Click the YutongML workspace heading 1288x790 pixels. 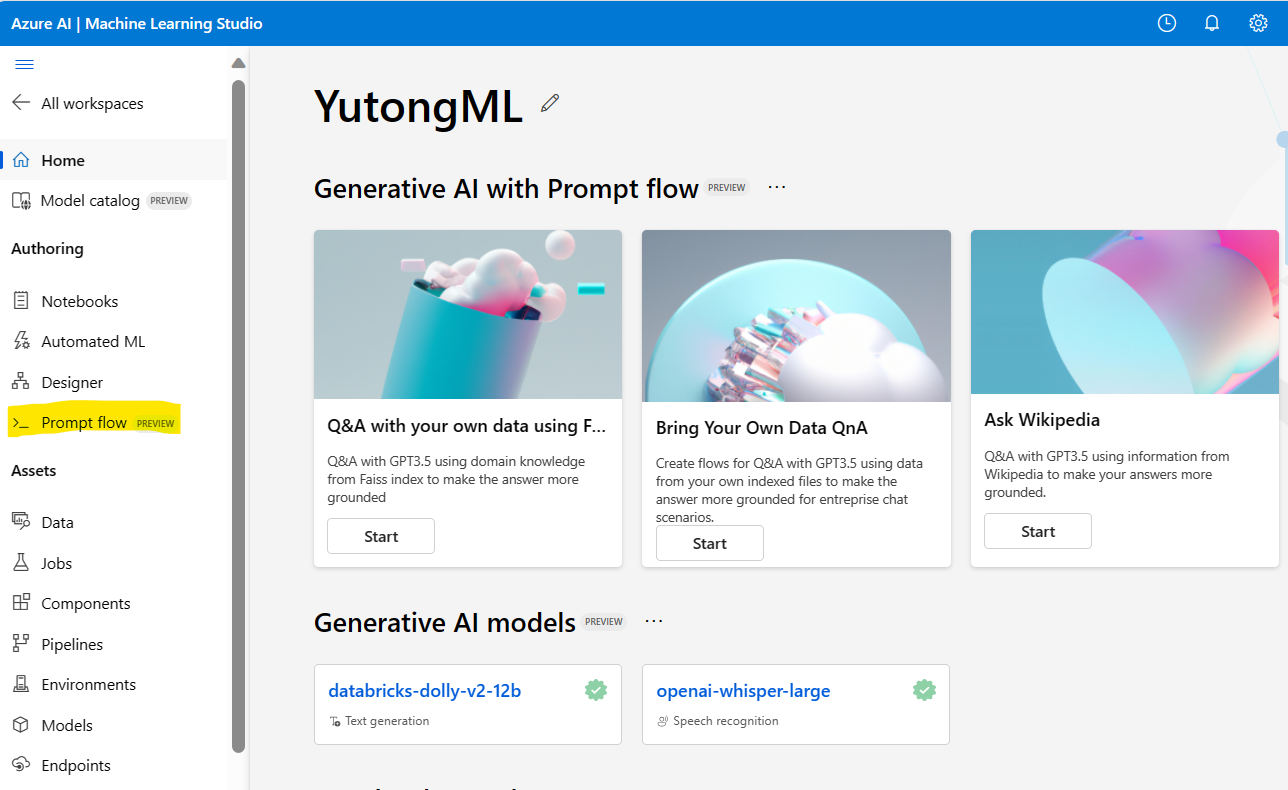pos(418,106)
